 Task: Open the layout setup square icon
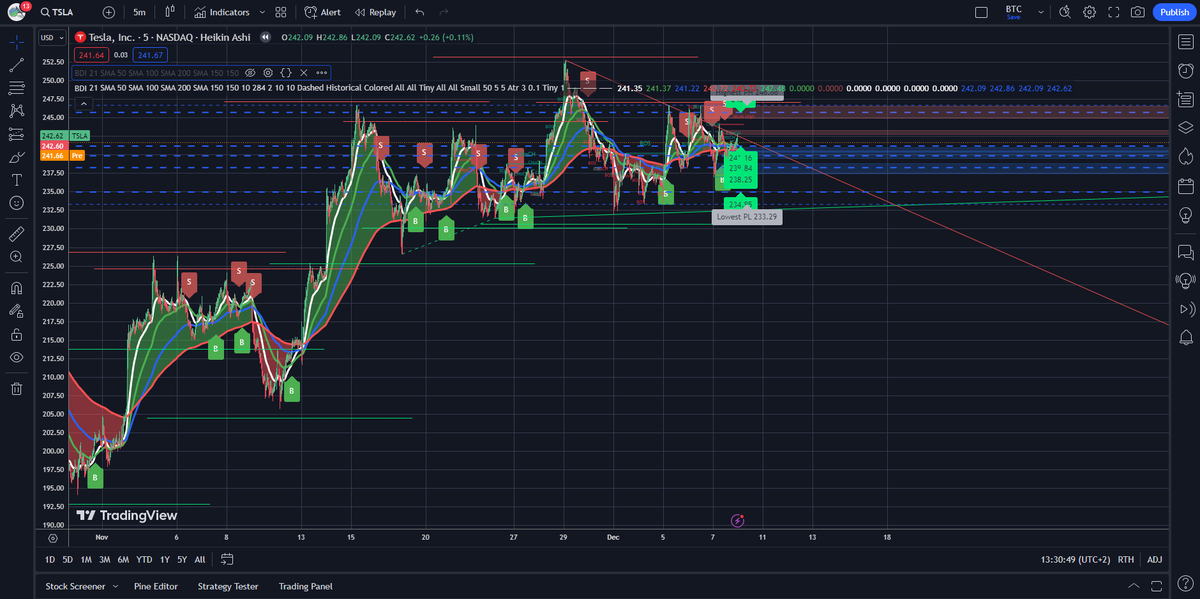coord(982,12)
